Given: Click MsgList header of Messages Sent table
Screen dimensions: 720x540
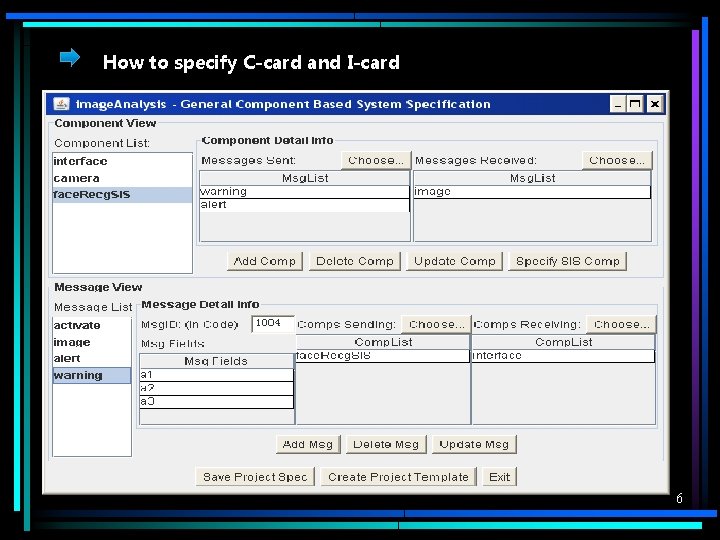Looking at the screenshot, I should click(304, 178).
